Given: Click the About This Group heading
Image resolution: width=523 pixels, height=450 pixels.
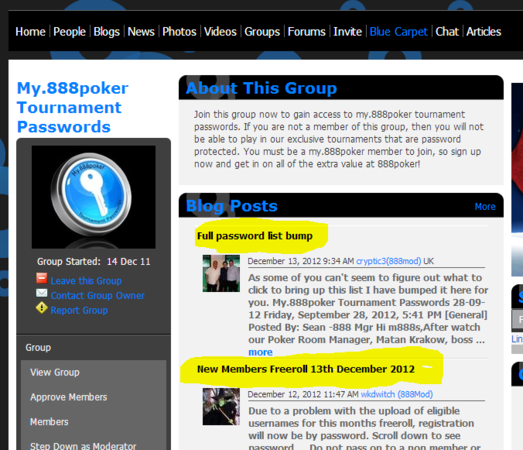Looking at the screenshot, I should 261,88.
